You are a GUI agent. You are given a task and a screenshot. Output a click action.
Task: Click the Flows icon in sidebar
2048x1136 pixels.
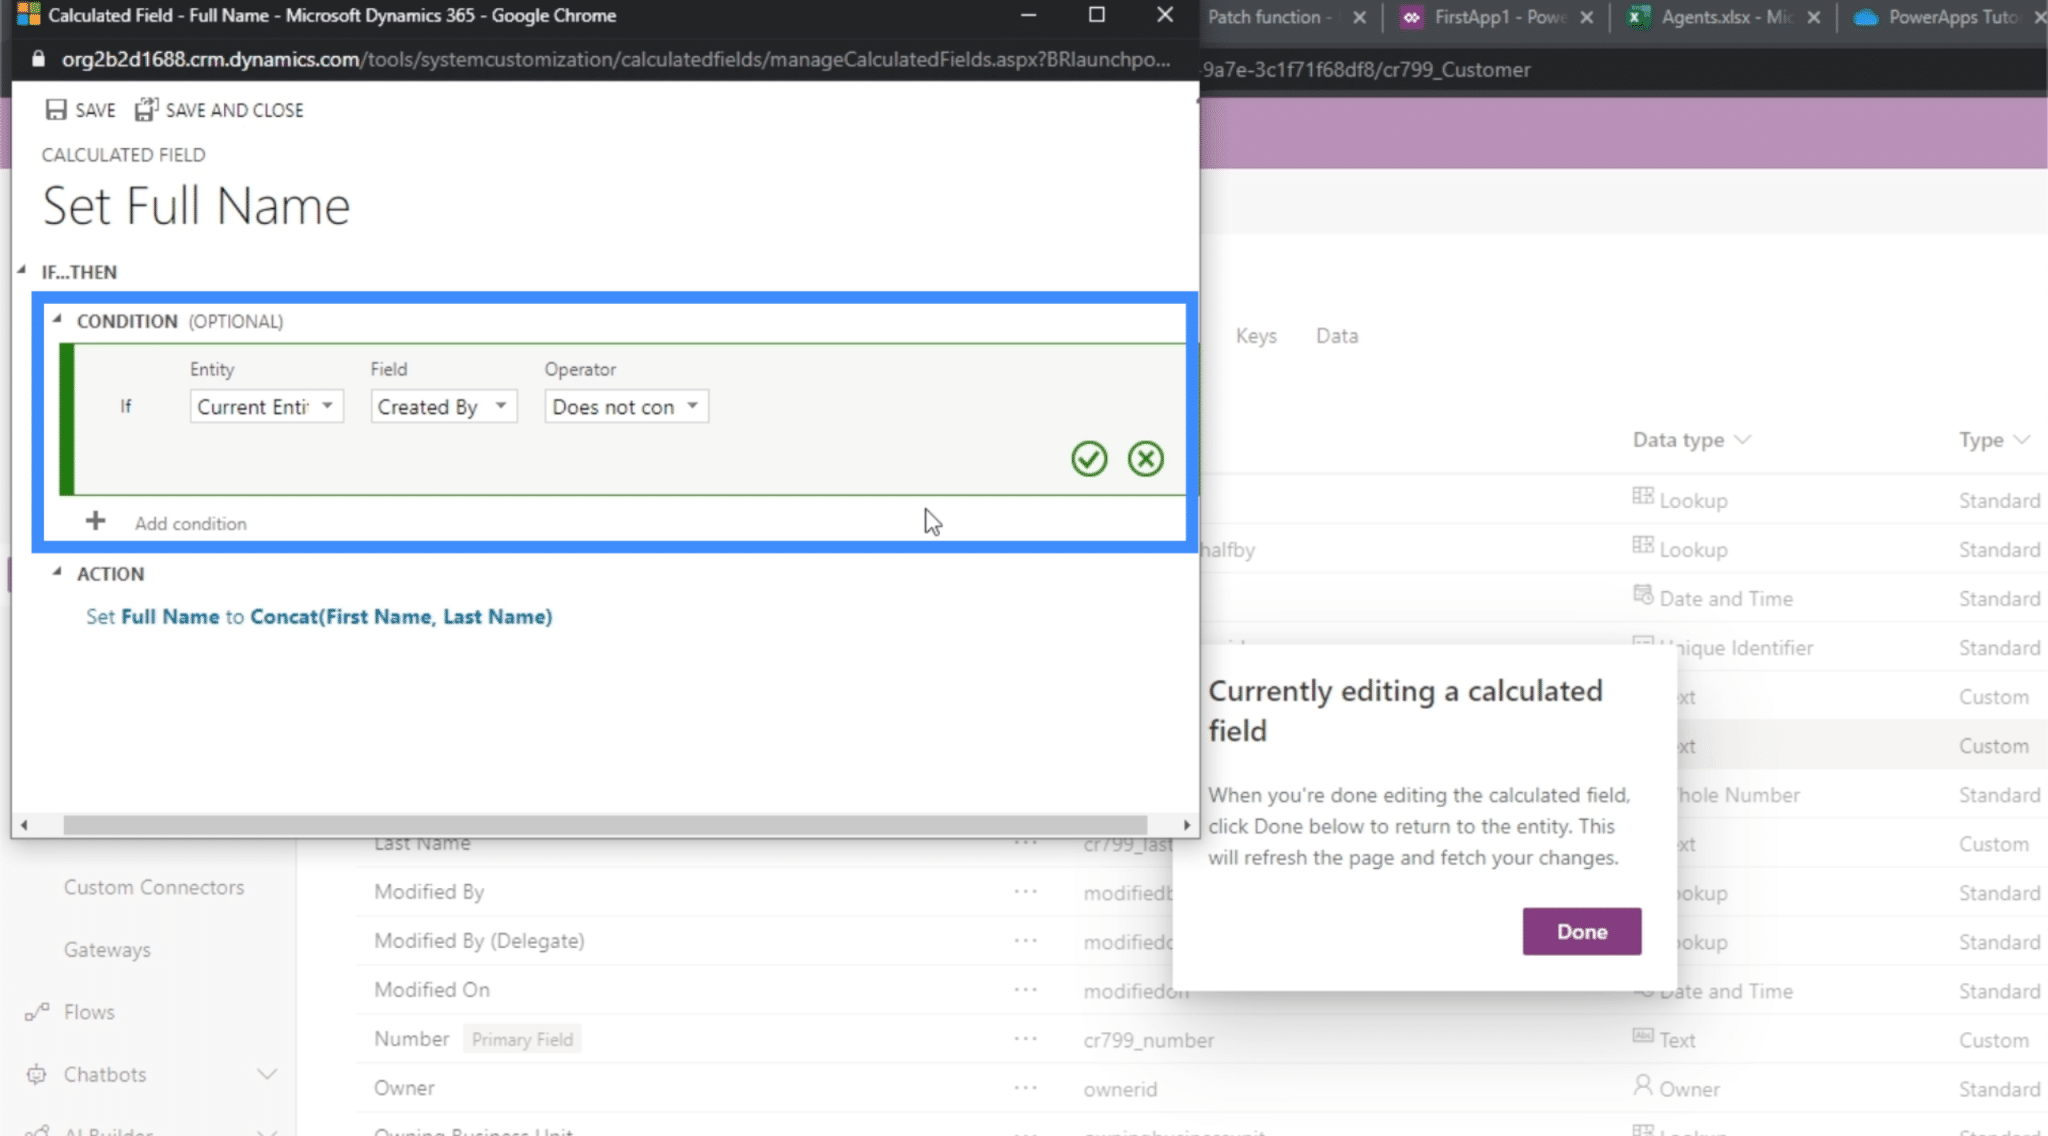point(37,1012)
